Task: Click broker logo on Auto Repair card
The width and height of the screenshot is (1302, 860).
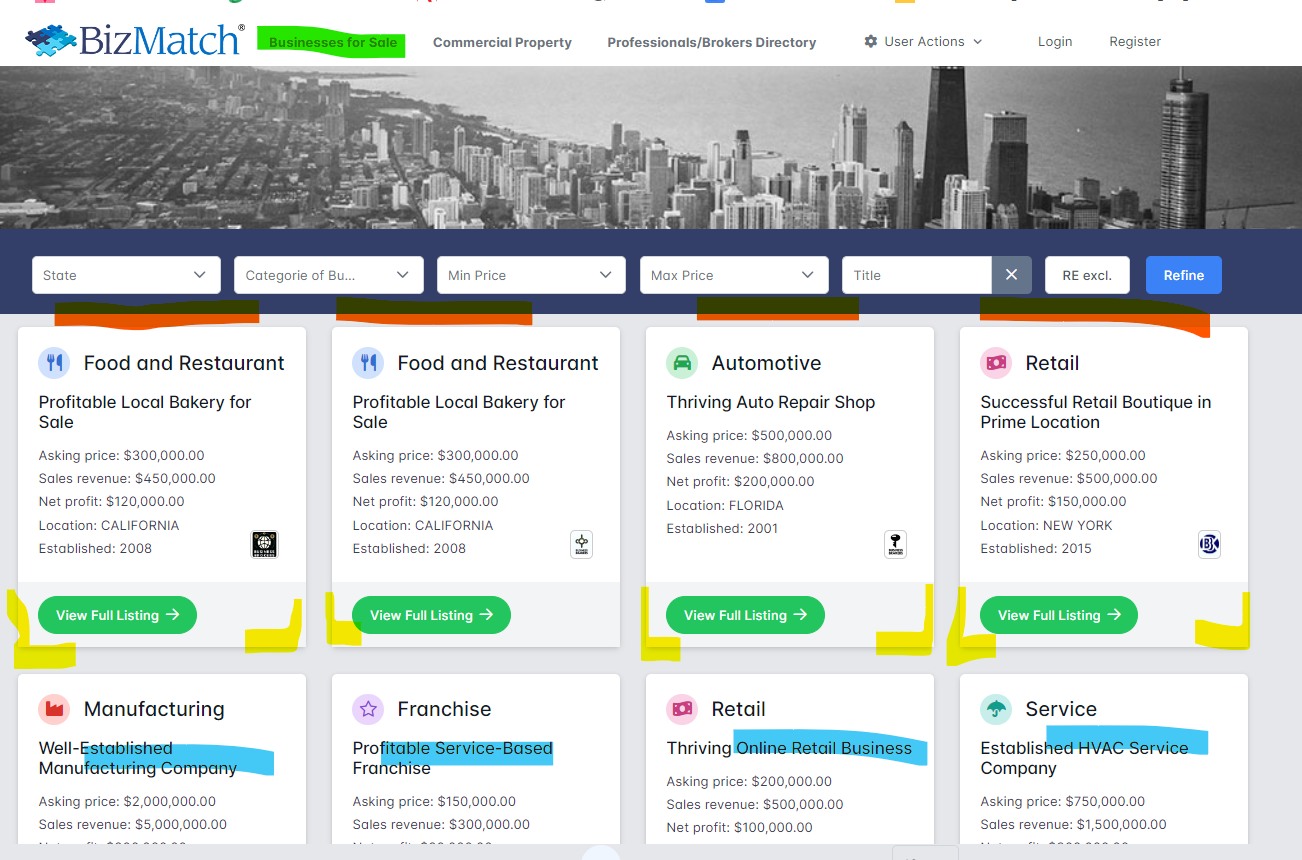Action: coord(895,544)
